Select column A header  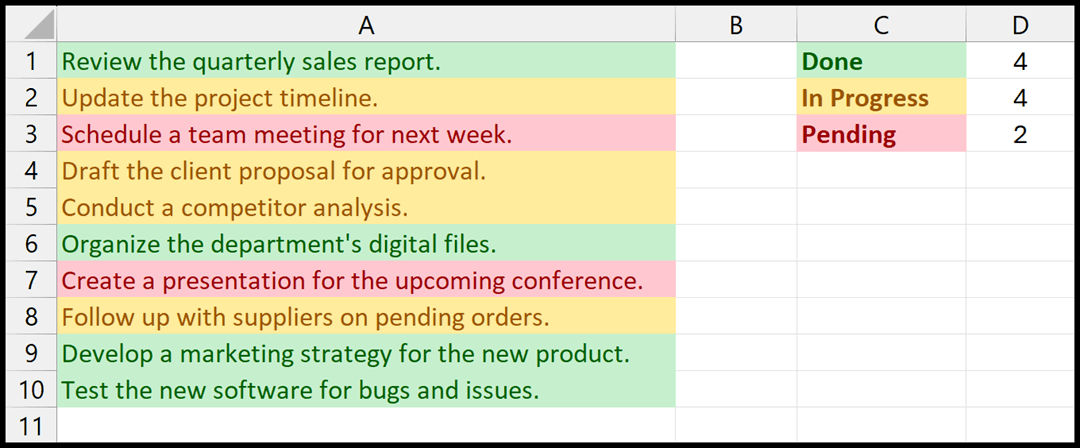[x=366, y=25]
